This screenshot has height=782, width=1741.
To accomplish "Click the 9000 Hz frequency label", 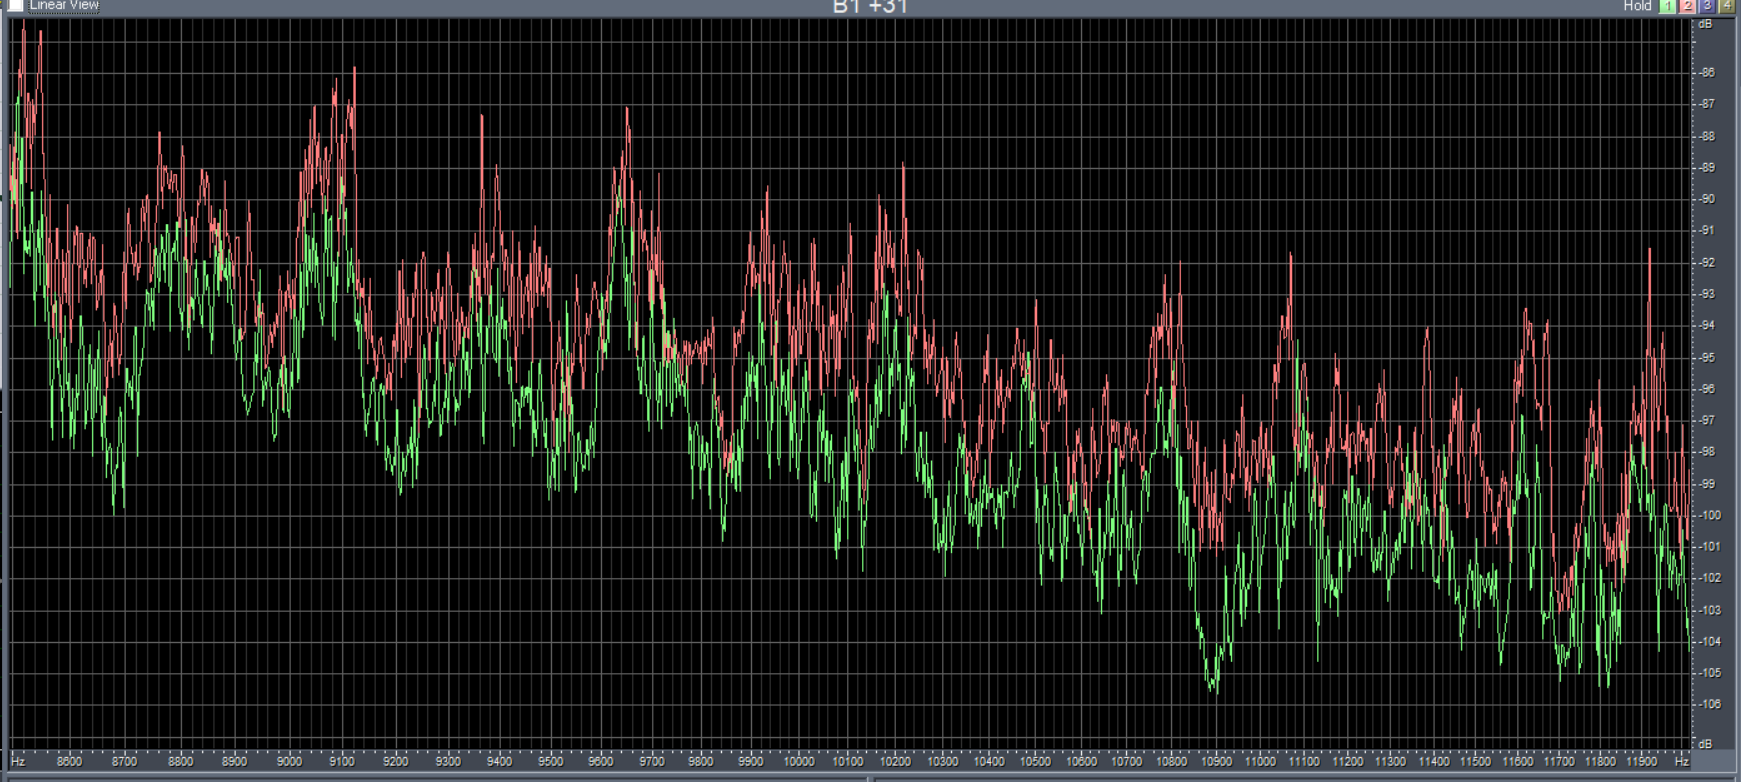I will click(x=288, y=761).
